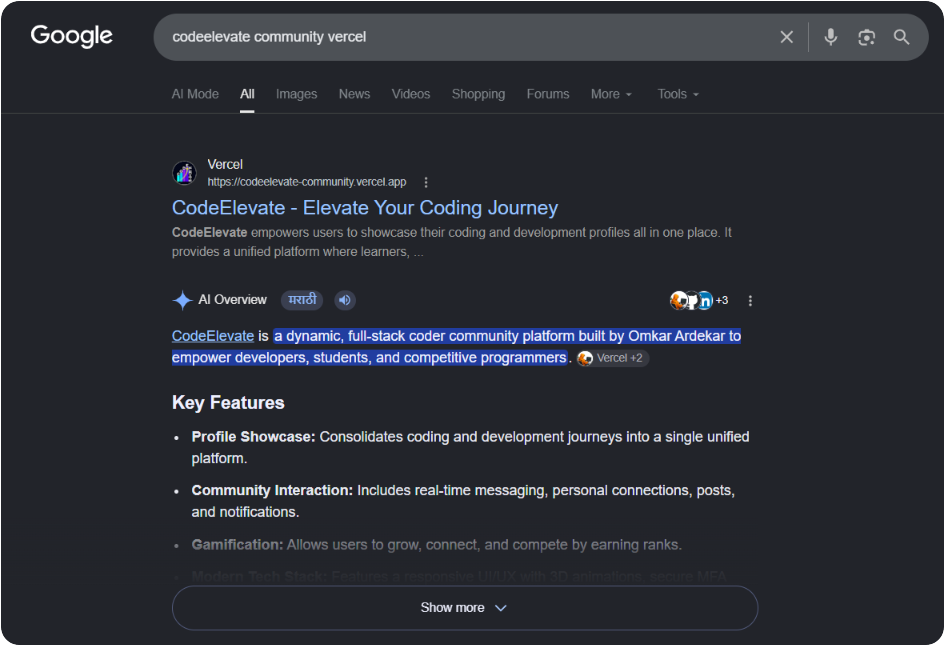
Task: Open the Shopping tab
Action: tap(479, 94)
